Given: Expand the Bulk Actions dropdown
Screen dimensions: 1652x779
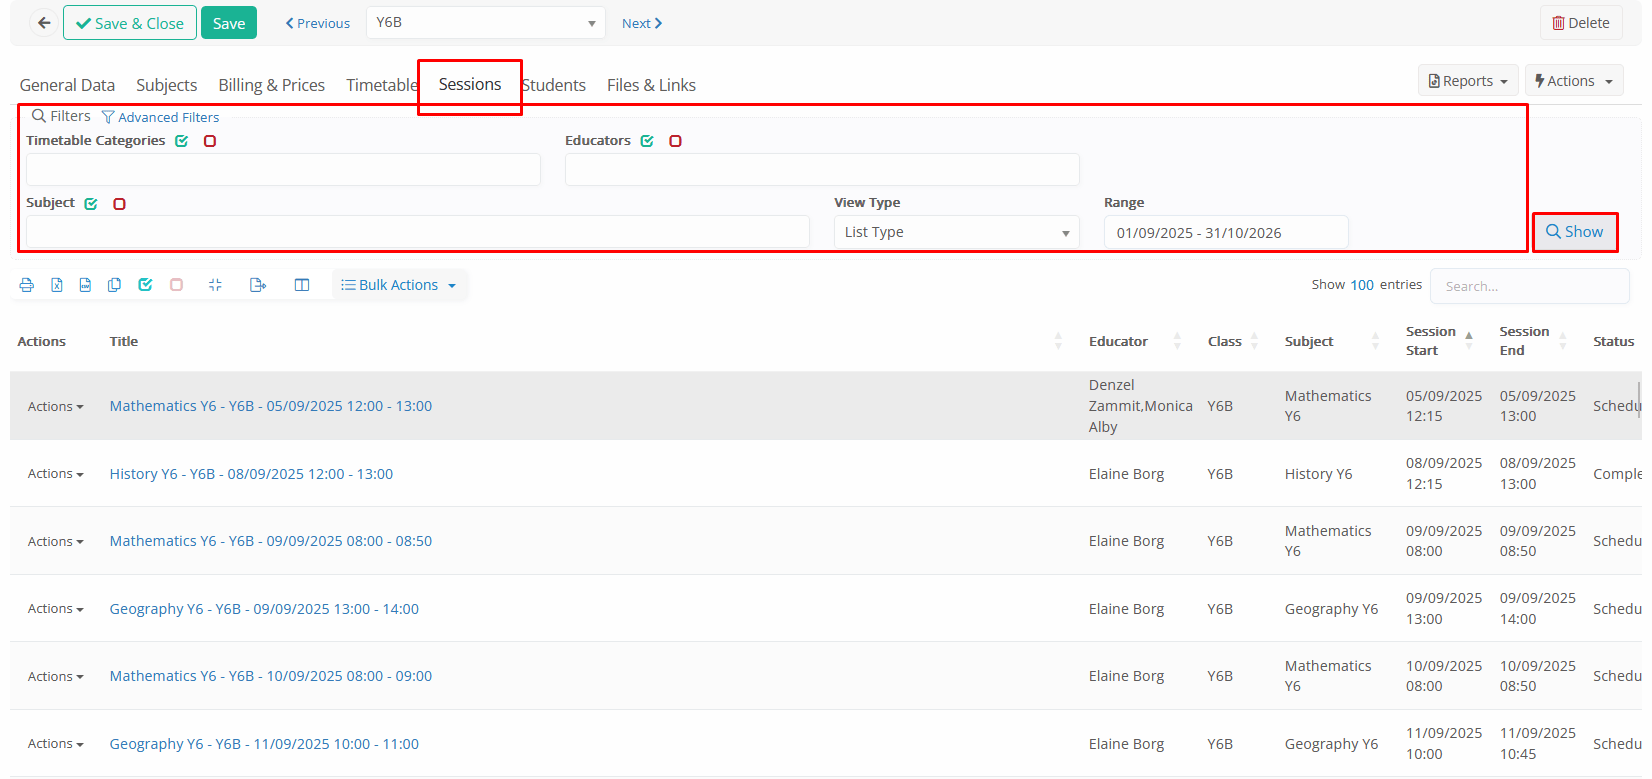Looking at the screenshot, I should coord(399,285).
